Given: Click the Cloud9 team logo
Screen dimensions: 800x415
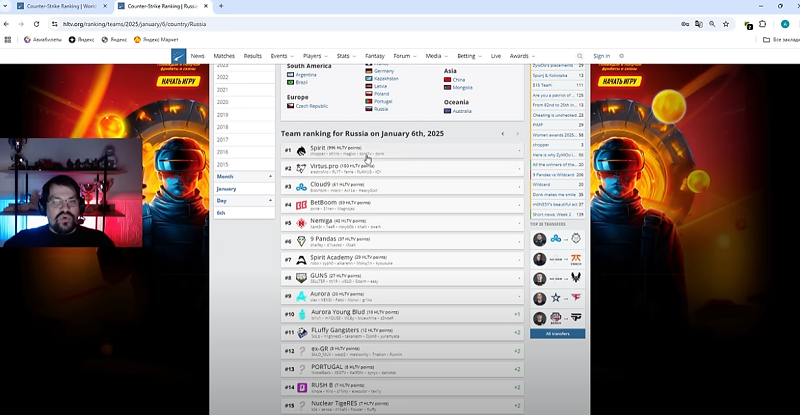Looking at the screenshot, I should (x=302, y=187).
